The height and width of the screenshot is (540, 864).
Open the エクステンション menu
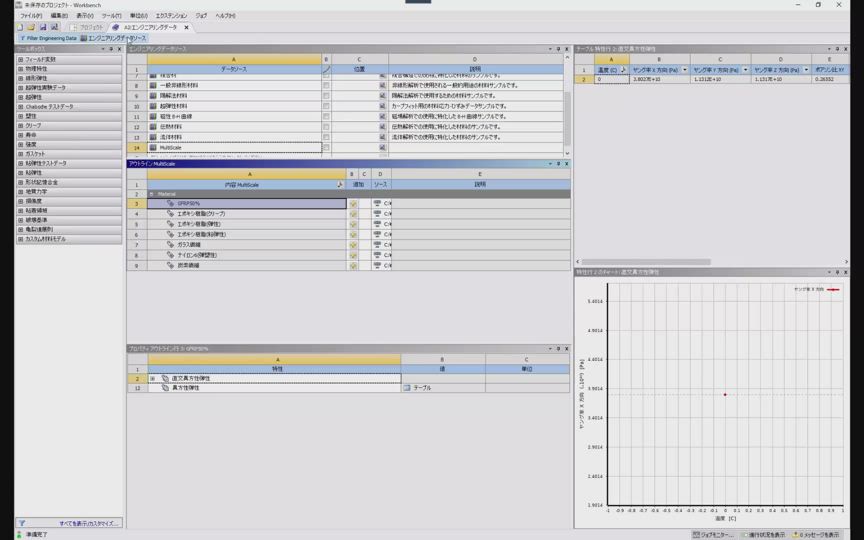pyautogui.click(x=171, y=16)
